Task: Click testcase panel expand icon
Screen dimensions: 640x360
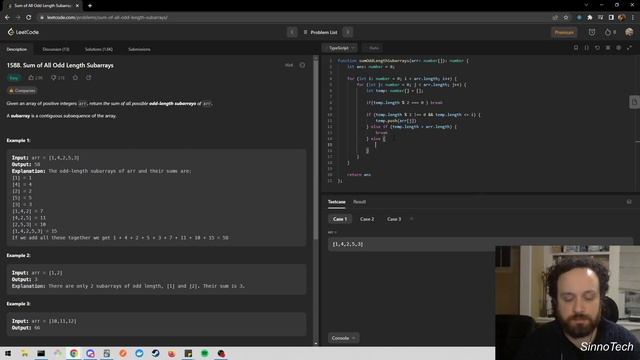Action: [629, 202]
